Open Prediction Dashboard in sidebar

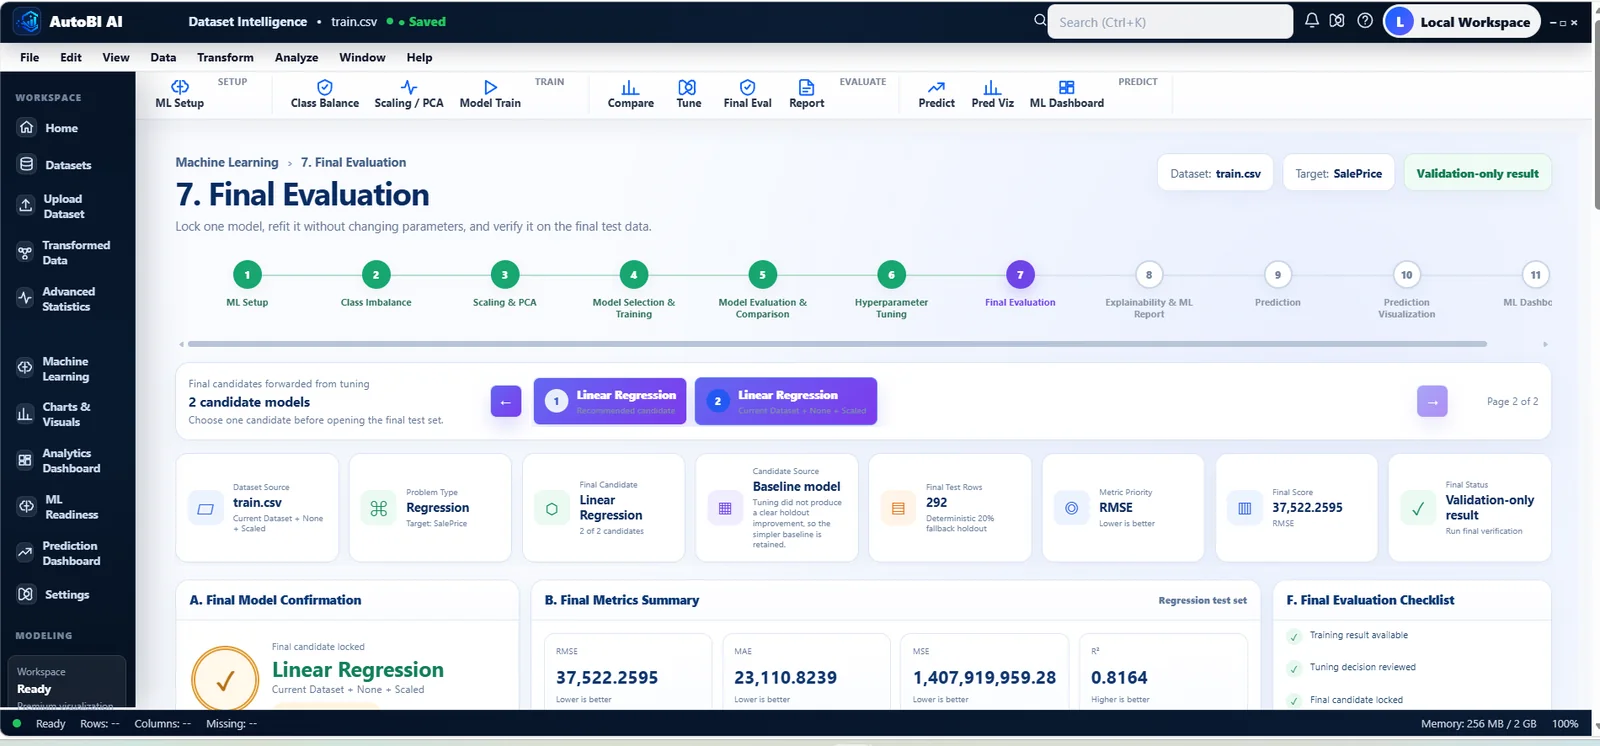68,553
